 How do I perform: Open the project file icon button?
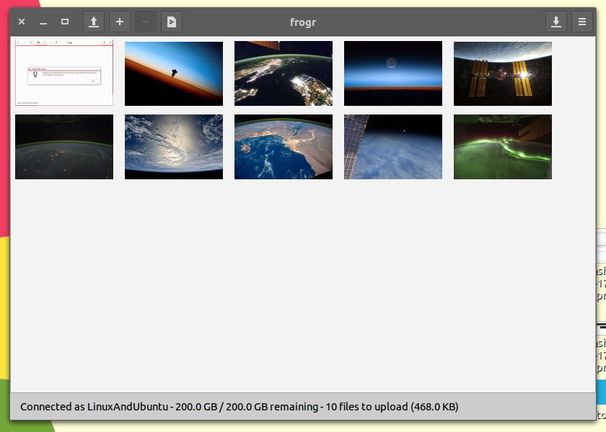[172, 22]
